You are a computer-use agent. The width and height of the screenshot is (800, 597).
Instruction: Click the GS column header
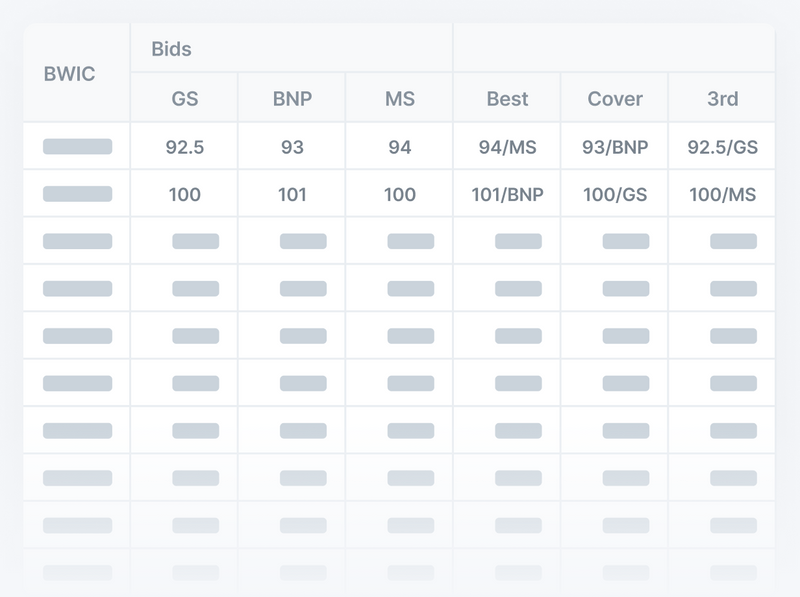click(x=183, y=97)
